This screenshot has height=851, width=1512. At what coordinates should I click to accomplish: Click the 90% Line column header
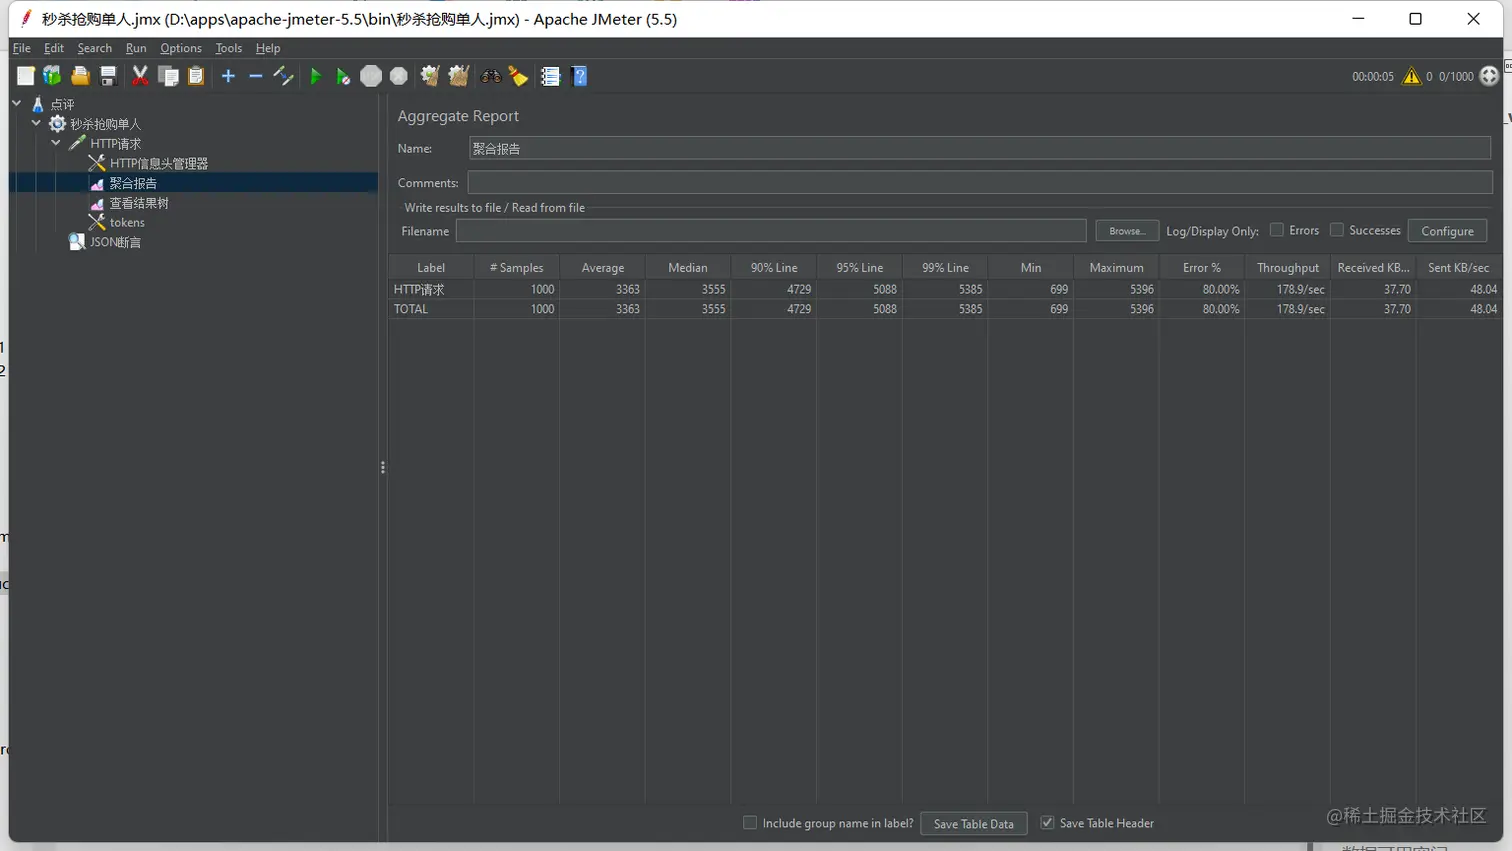(774, 268)
